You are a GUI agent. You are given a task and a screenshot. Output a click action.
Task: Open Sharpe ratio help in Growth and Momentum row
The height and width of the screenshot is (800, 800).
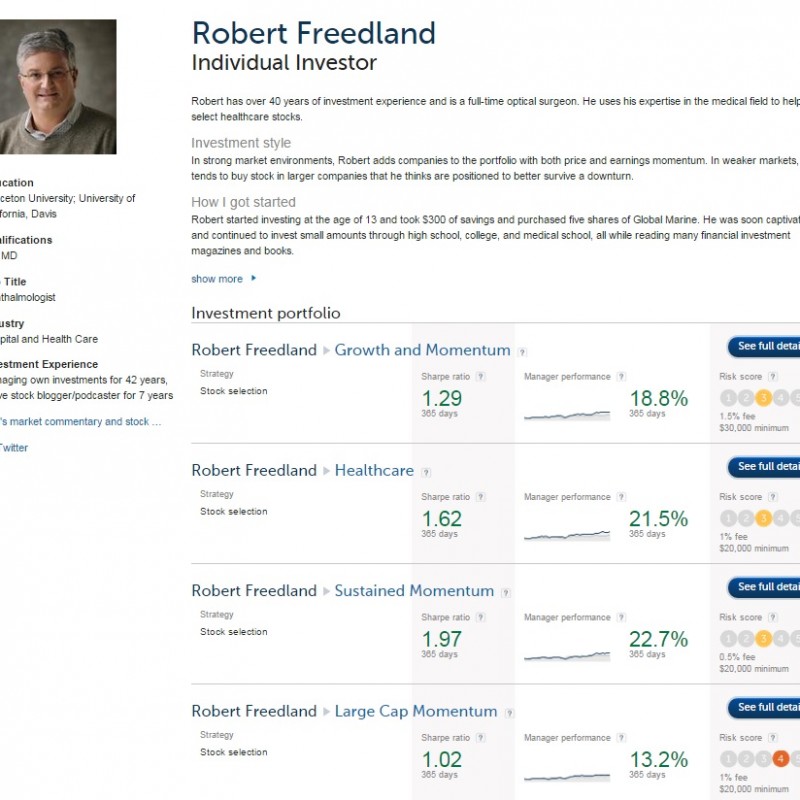tap(480, 377)
